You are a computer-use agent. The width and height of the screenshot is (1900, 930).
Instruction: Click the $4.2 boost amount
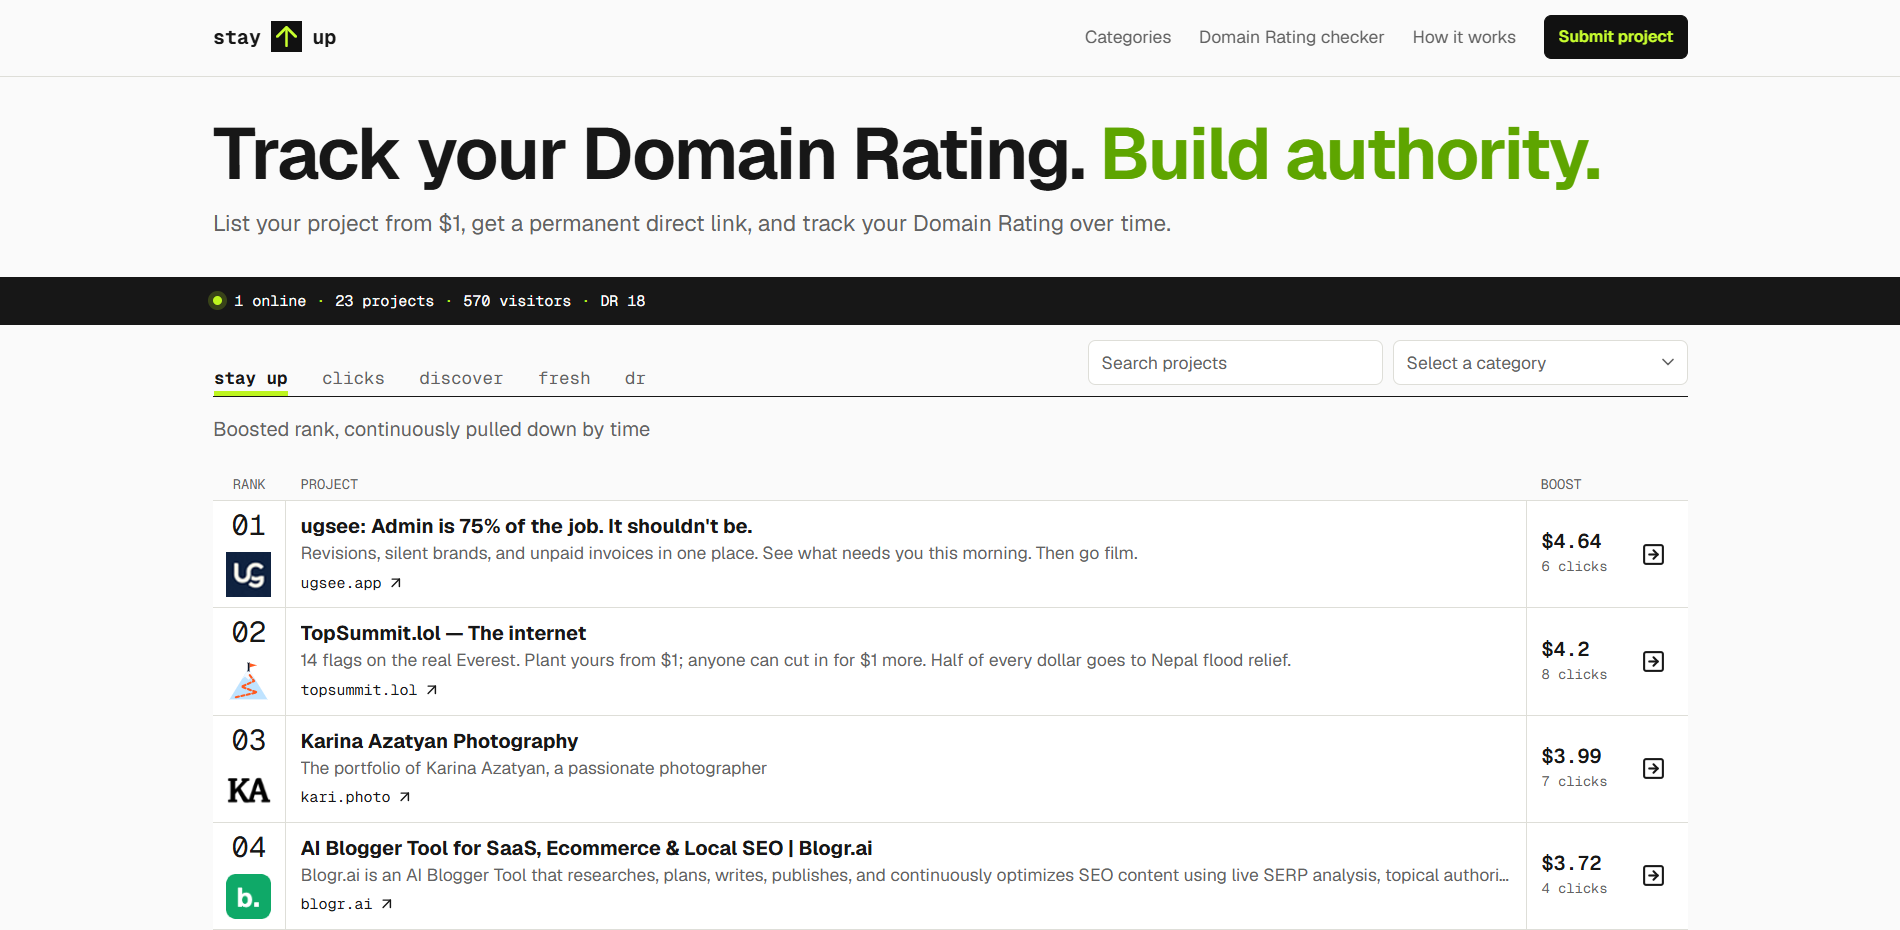(x=1565, y=649)
